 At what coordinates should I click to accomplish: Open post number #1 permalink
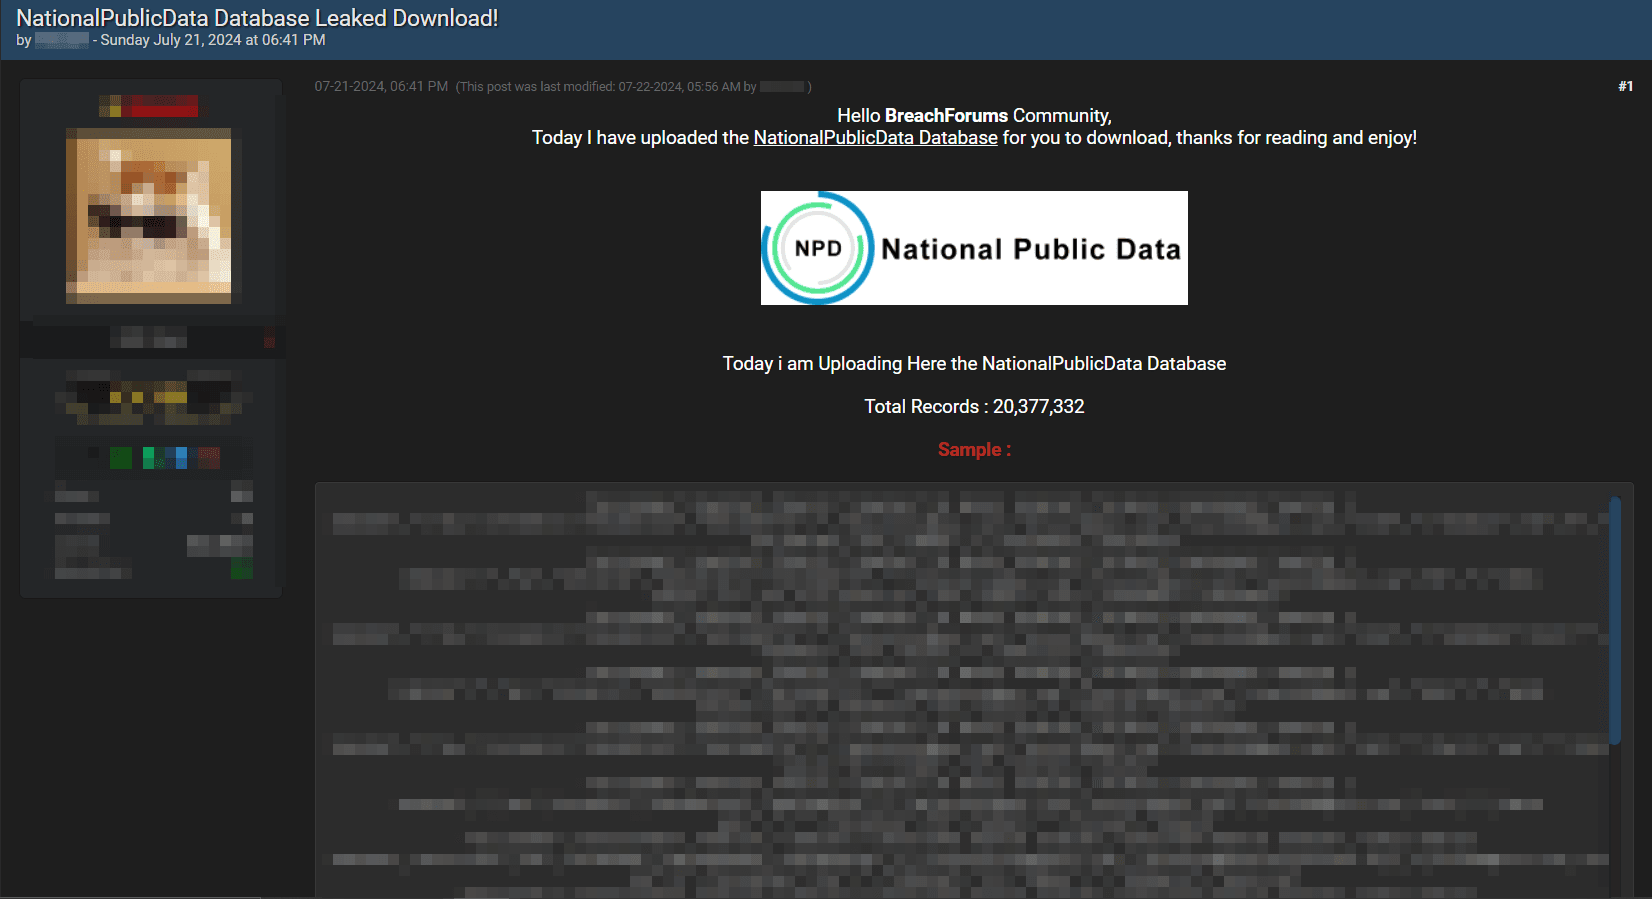[1625, 87]
